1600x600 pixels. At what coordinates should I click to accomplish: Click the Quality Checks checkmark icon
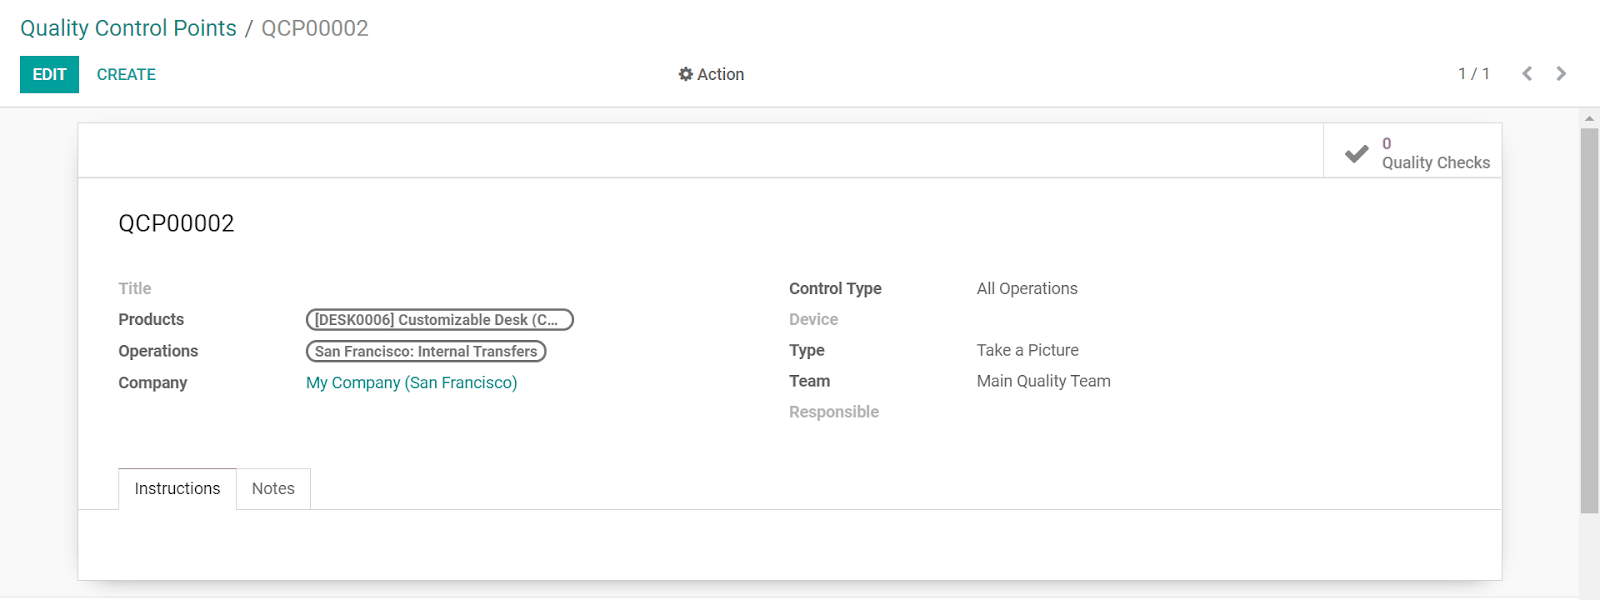(x=1356, y=153)
